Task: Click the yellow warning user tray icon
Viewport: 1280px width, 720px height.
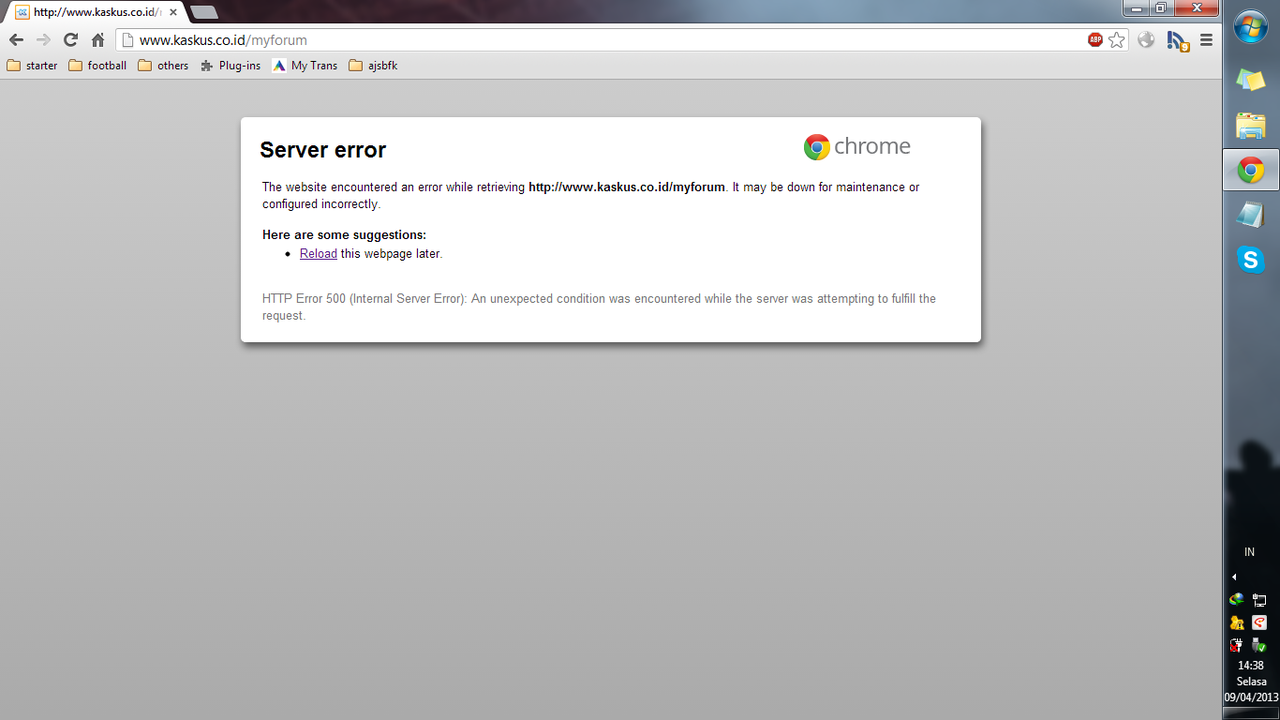Action: 1237,622
